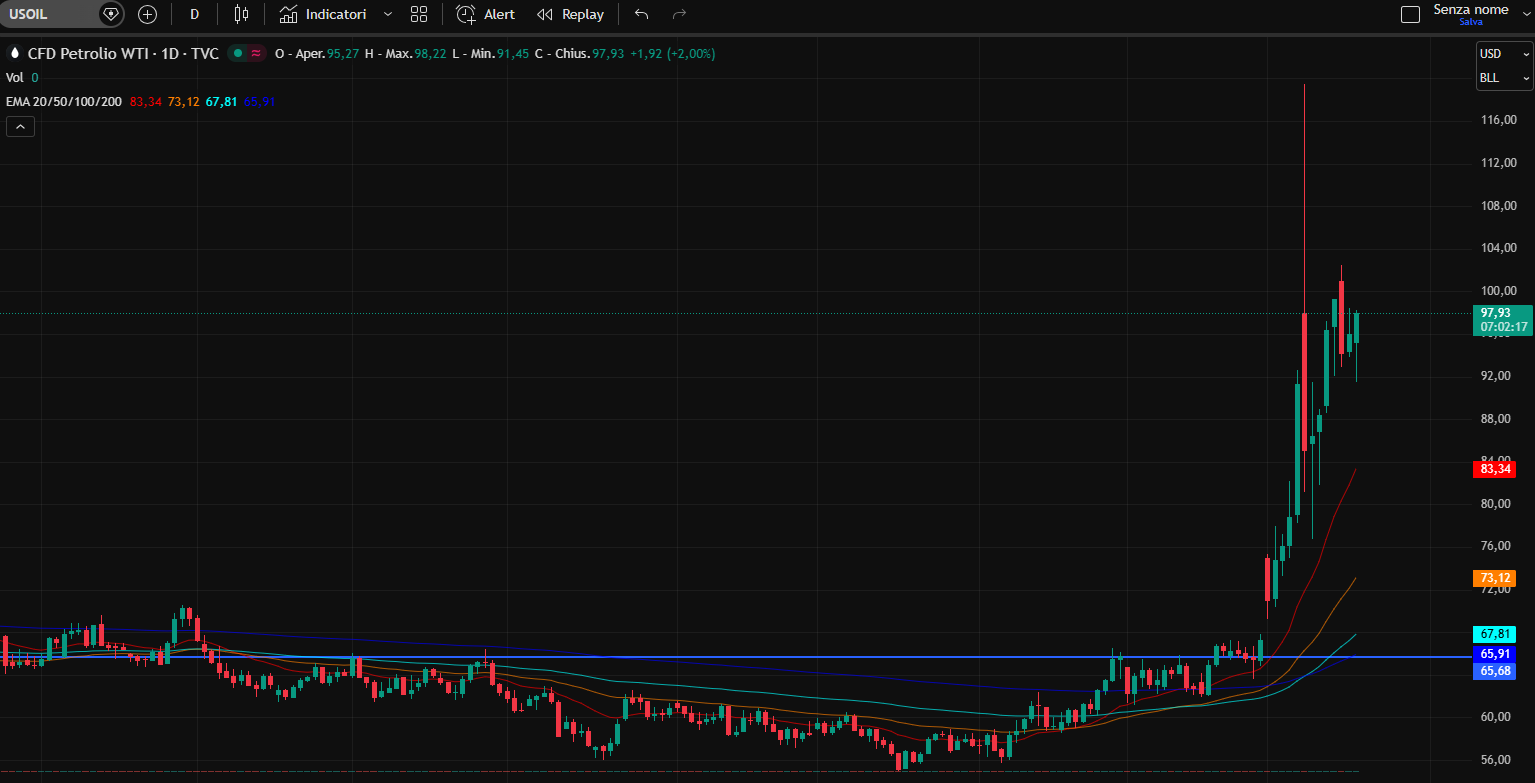Screen dimensions: 1535x783
Task: Click the high price 98,22 in the legend
Action: [430, 54]
